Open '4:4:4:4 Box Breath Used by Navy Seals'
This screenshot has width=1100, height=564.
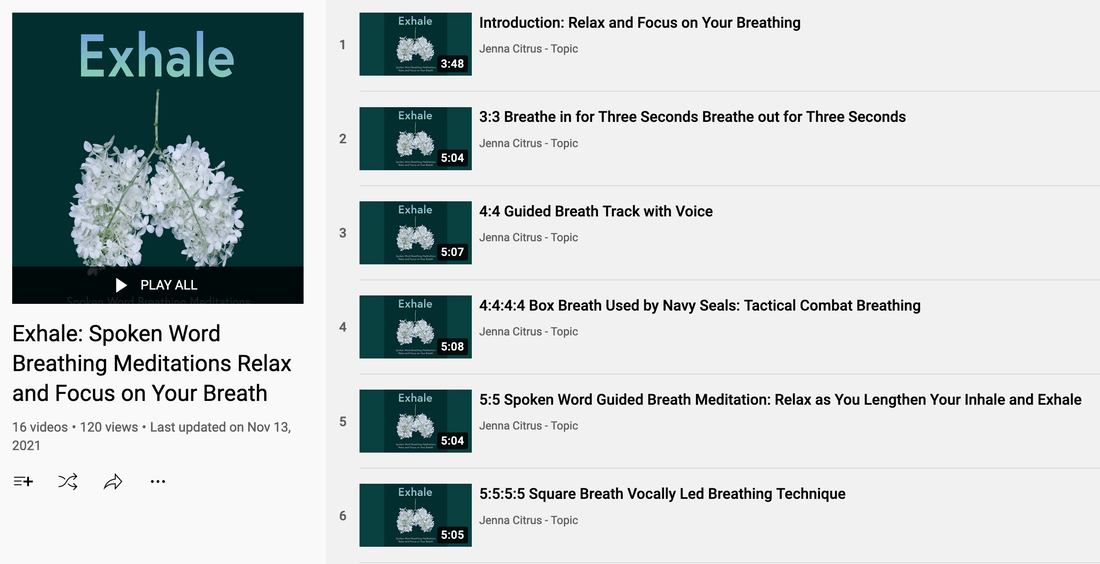click(699, 305)
